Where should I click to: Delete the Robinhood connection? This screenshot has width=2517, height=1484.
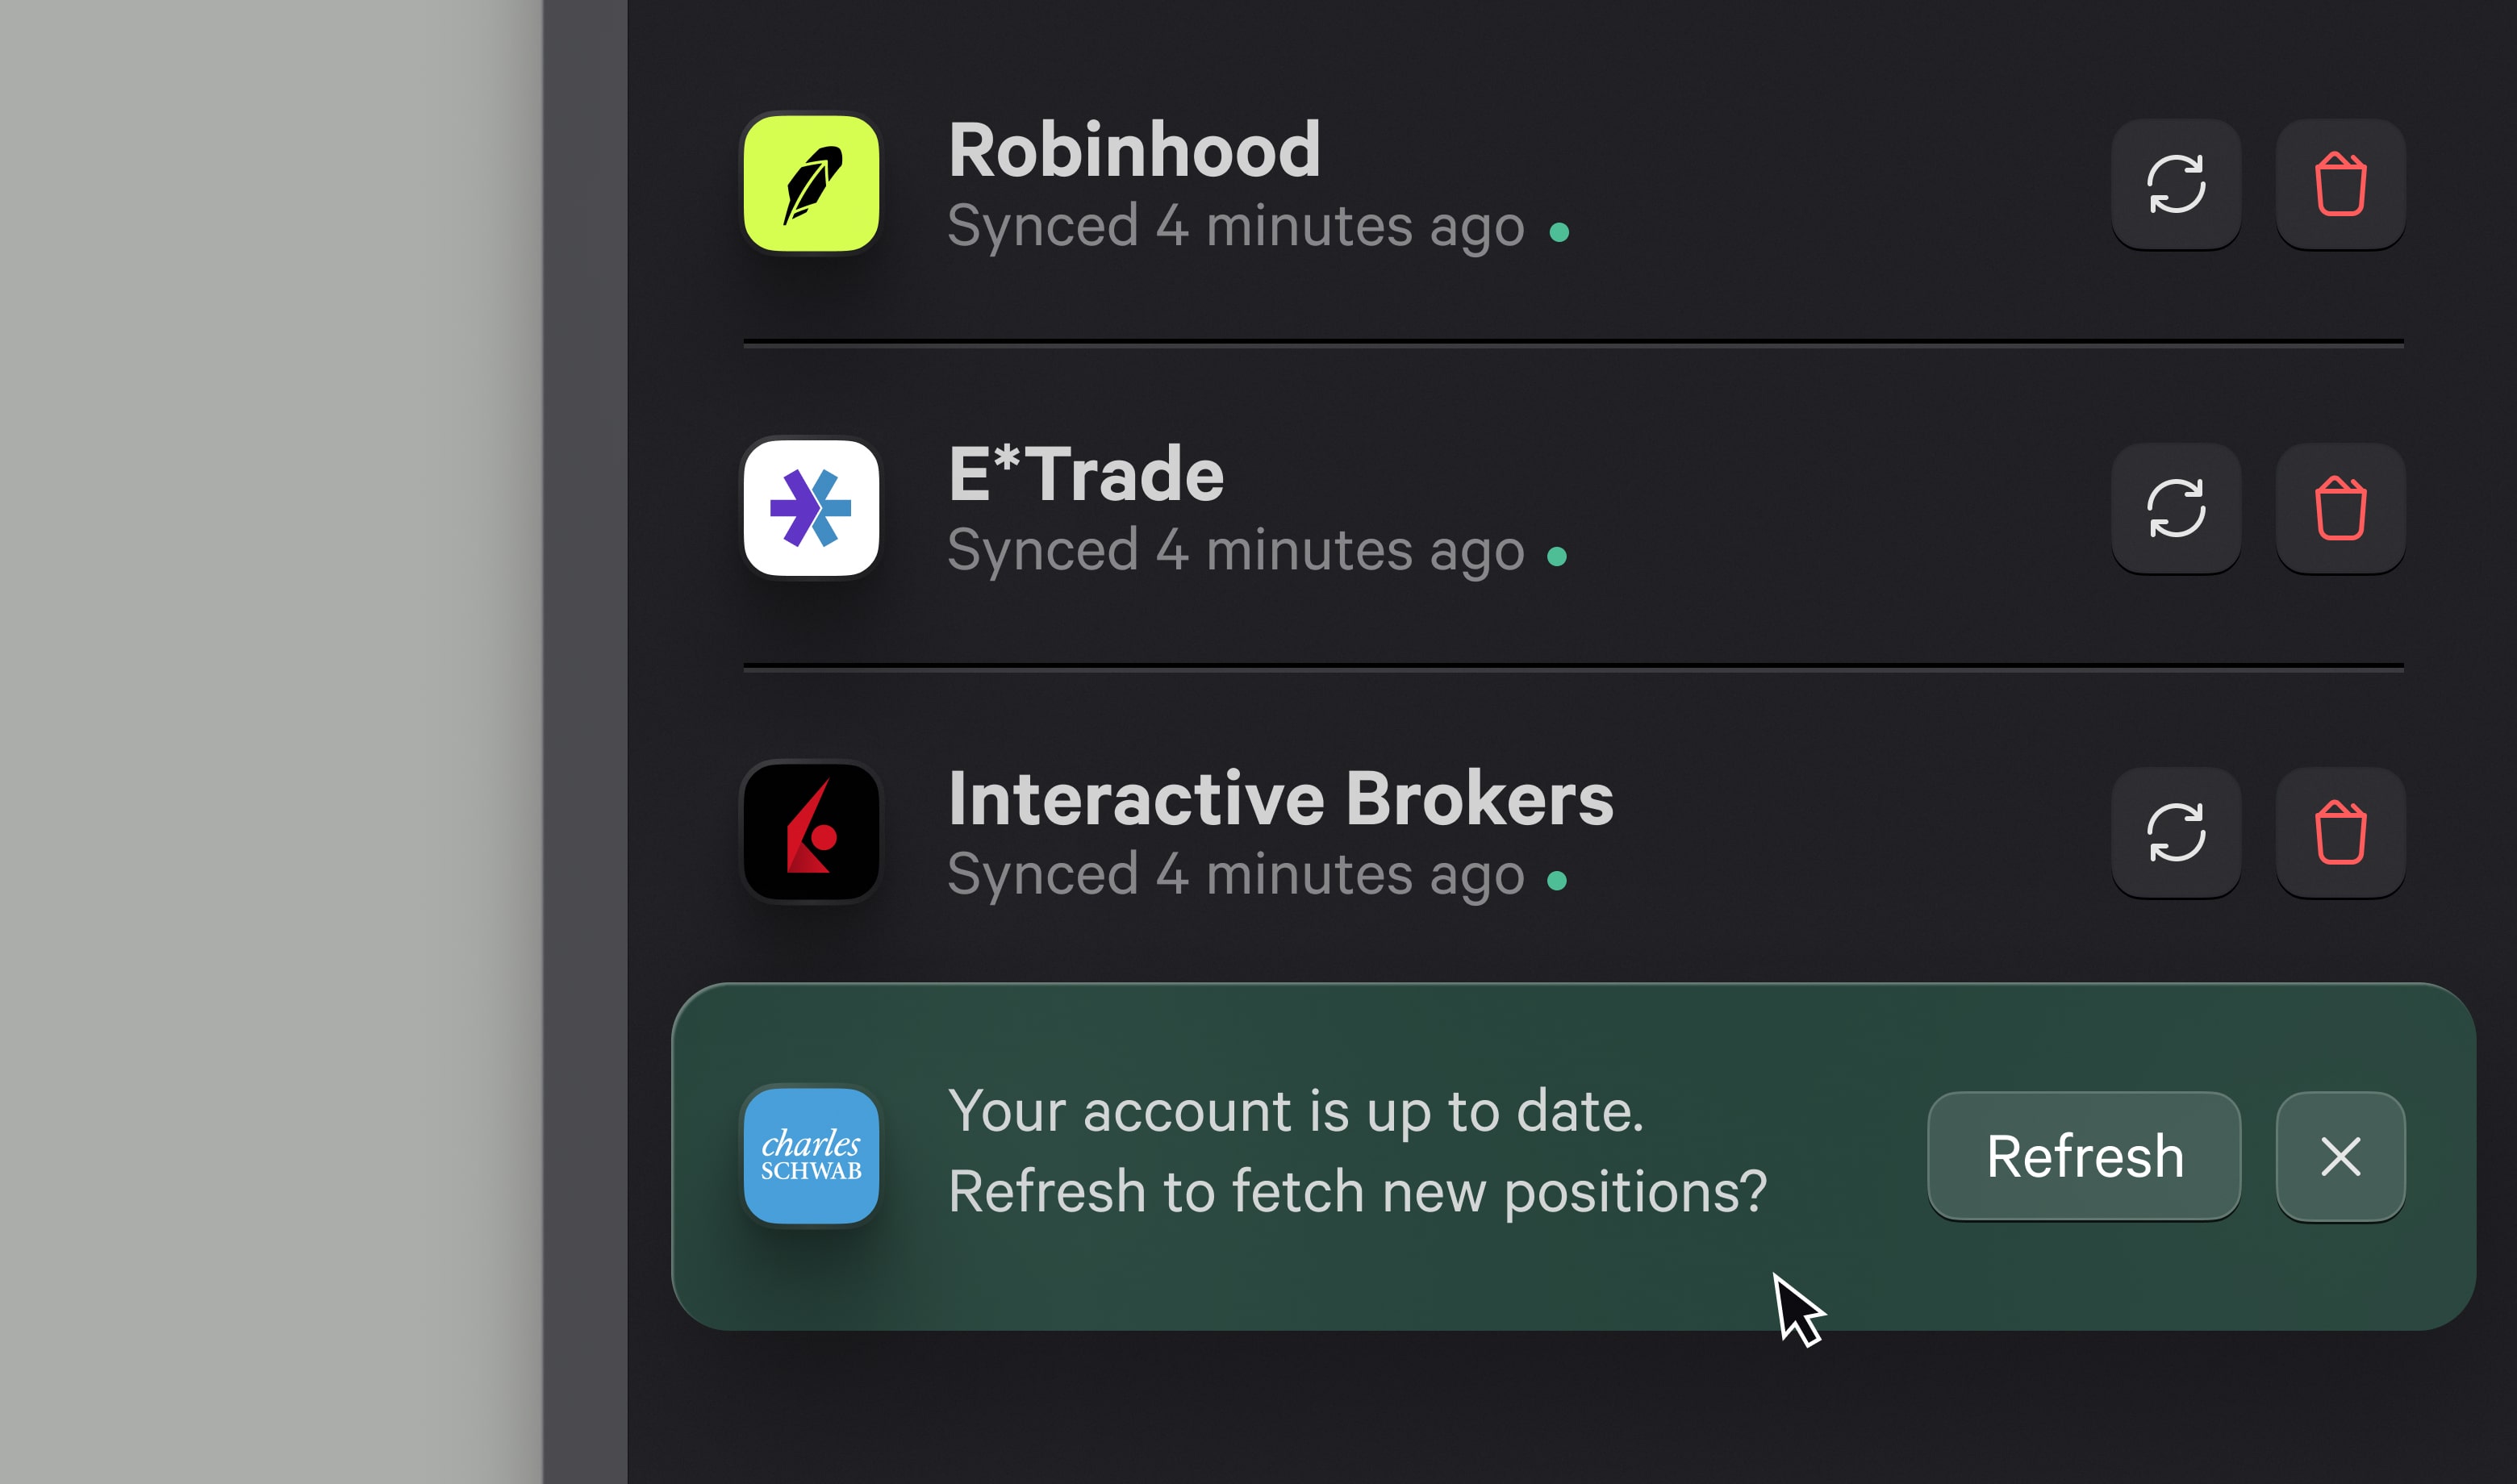pos(2340,184)
